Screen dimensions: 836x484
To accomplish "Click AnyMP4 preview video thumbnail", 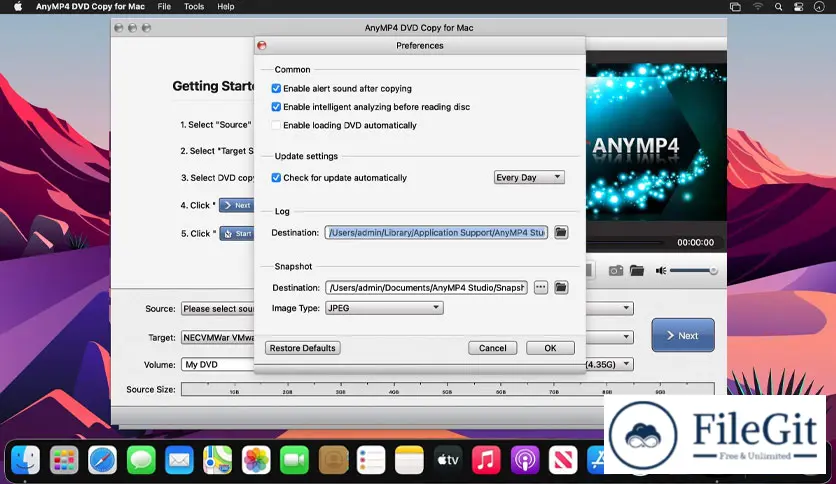I will (x=656, y=141).
